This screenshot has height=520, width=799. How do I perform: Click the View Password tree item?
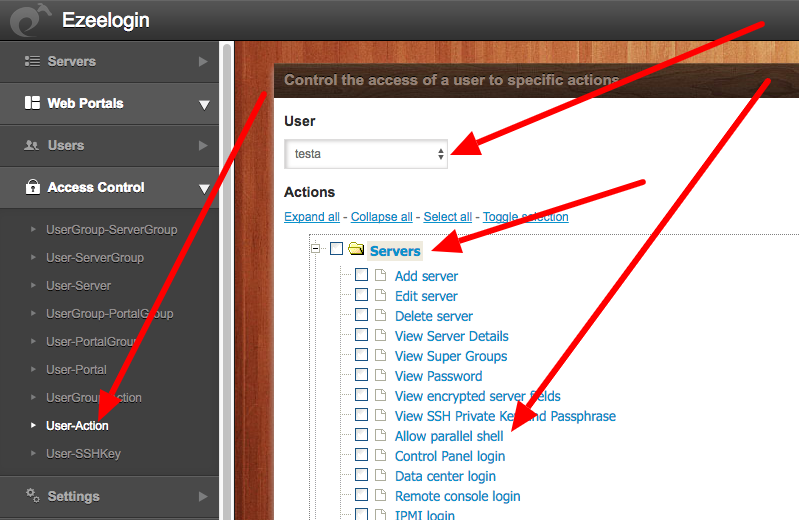[438, 376]
